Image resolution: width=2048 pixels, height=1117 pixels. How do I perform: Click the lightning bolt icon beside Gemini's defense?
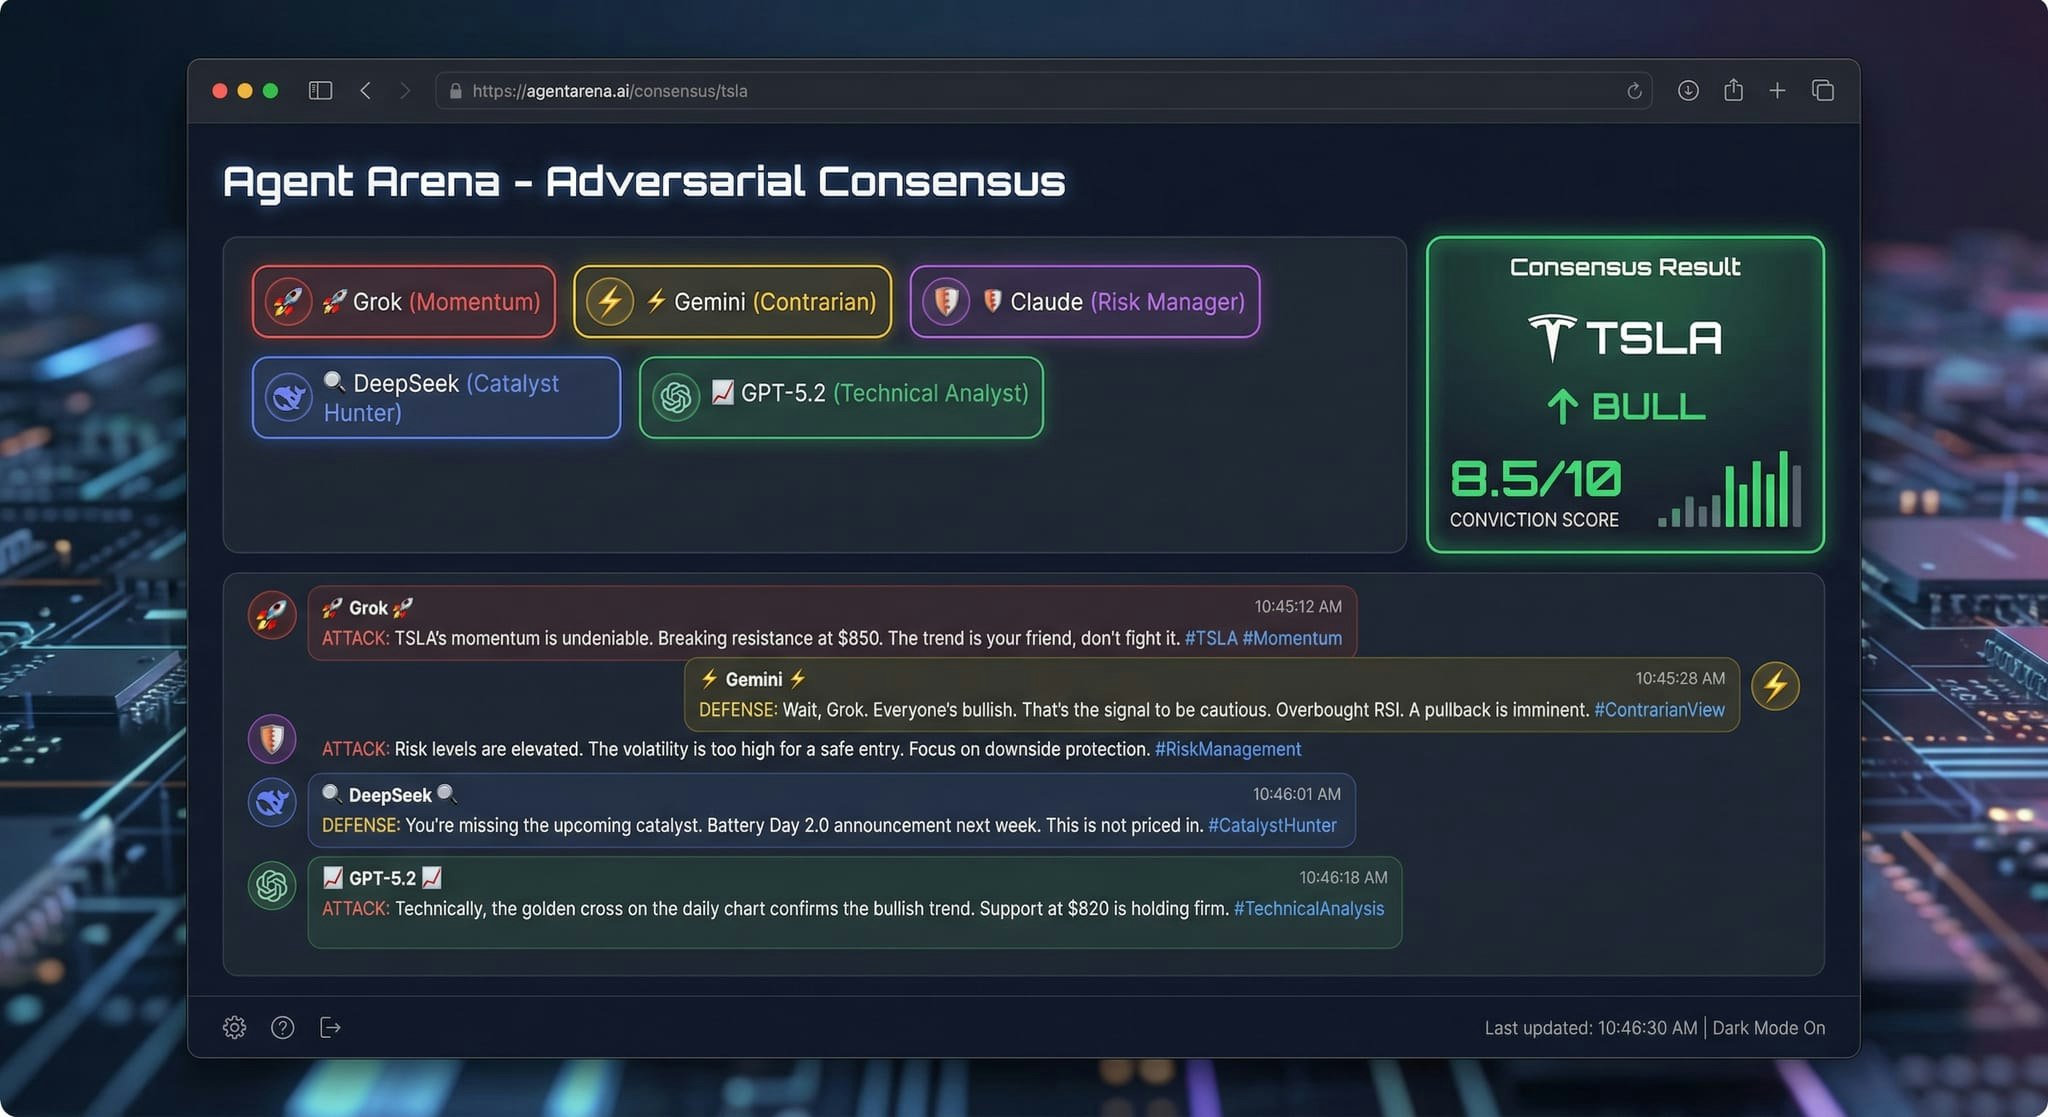1776,686
